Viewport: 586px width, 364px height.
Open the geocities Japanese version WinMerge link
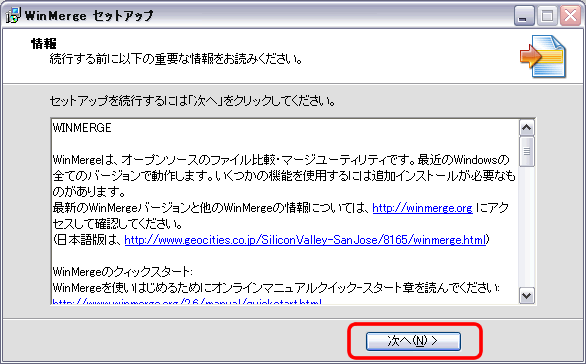tap(305, 240)
